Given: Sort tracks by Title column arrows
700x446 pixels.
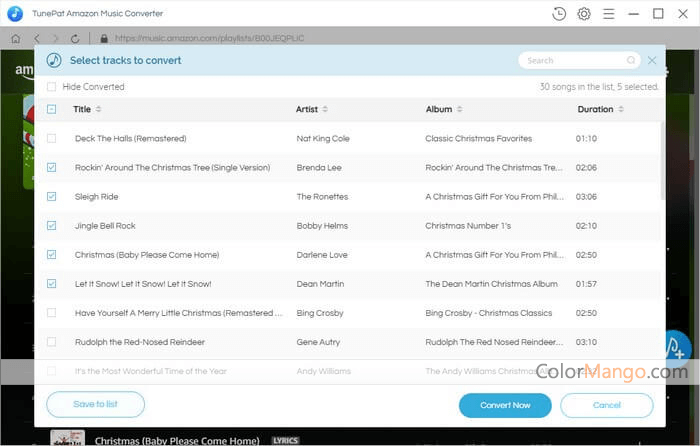Looking at the screenshot, I should (x=98, y=109).
